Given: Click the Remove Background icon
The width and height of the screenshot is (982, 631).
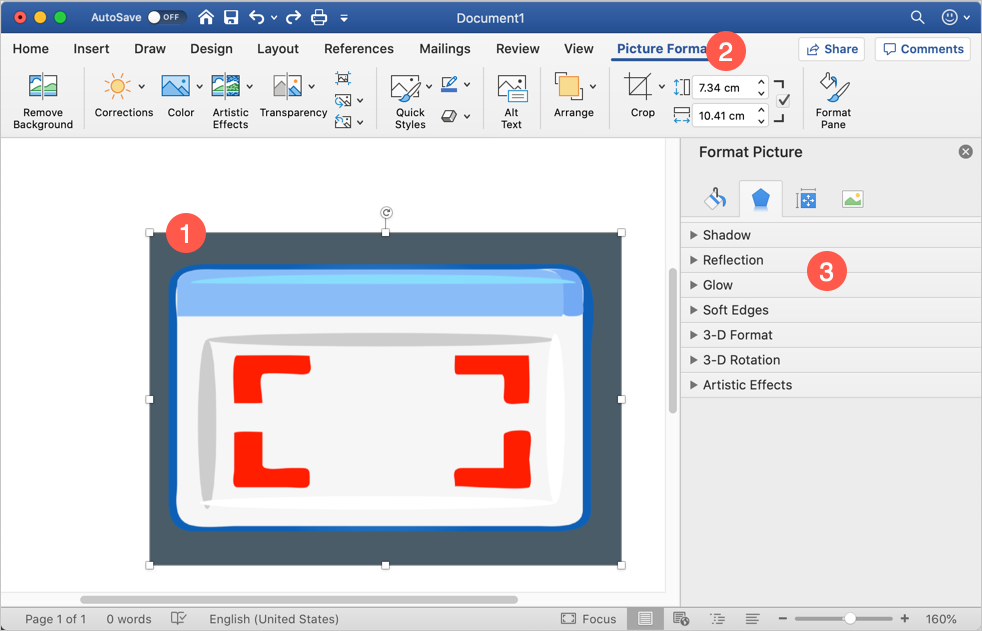Looking at the screenshot, I should 43,87.
